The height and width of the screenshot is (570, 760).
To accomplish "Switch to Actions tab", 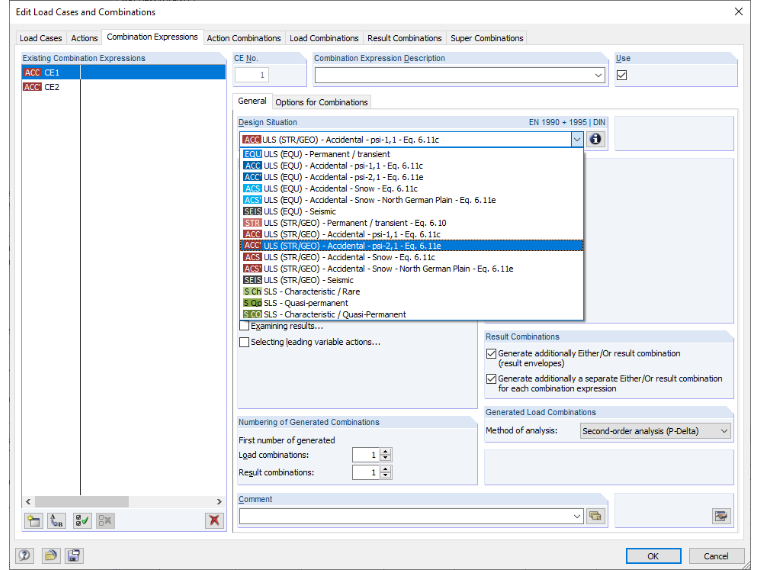I will pos(84,38).
